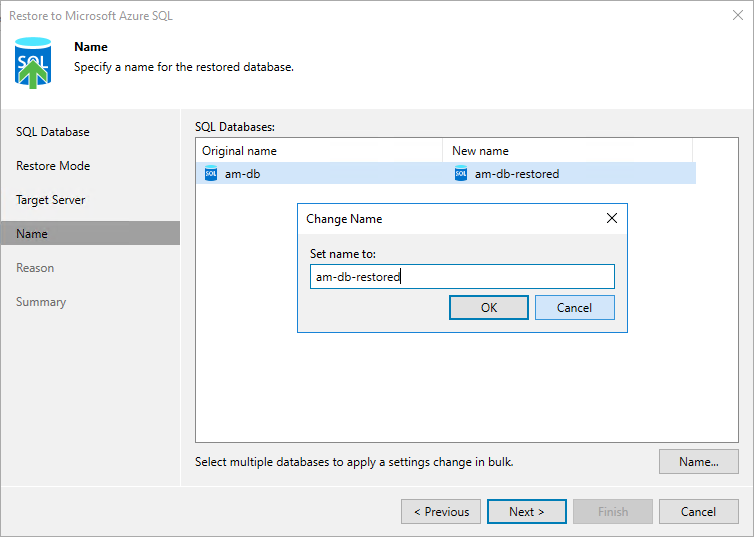
Task: Cancel the restore wizard
Action: [x=698, y=512]
